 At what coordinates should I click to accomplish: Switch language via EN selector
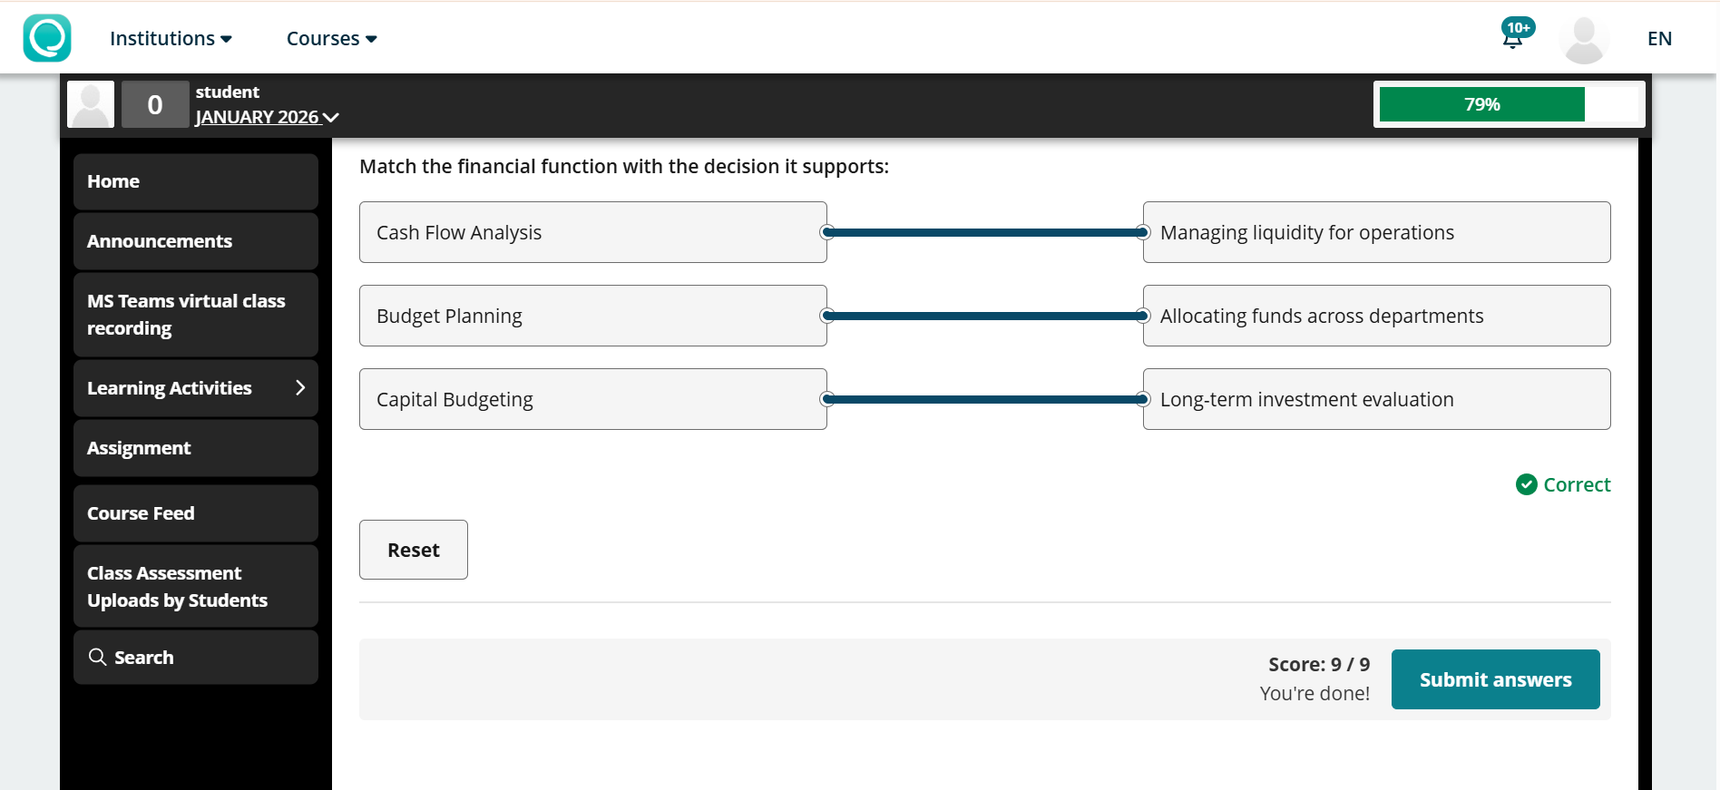tap(1659, 38)
